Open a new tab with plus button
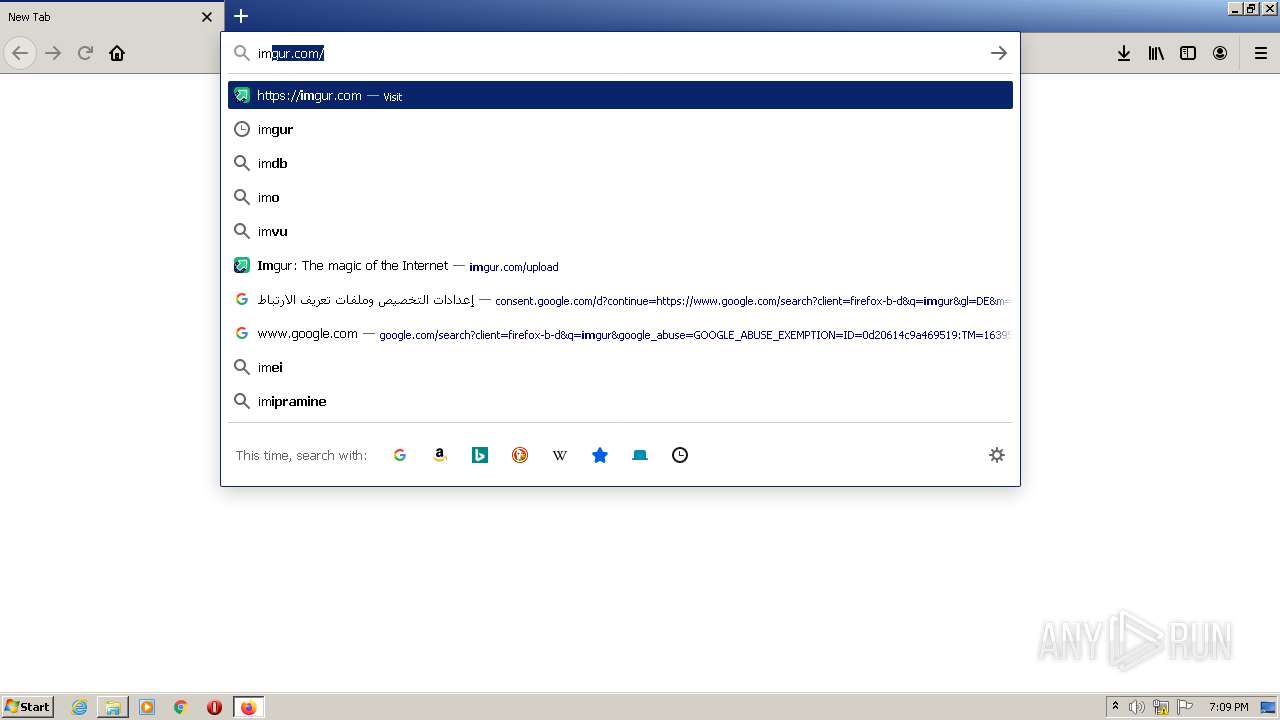1280x720 pixels. [x=241, y=16]
